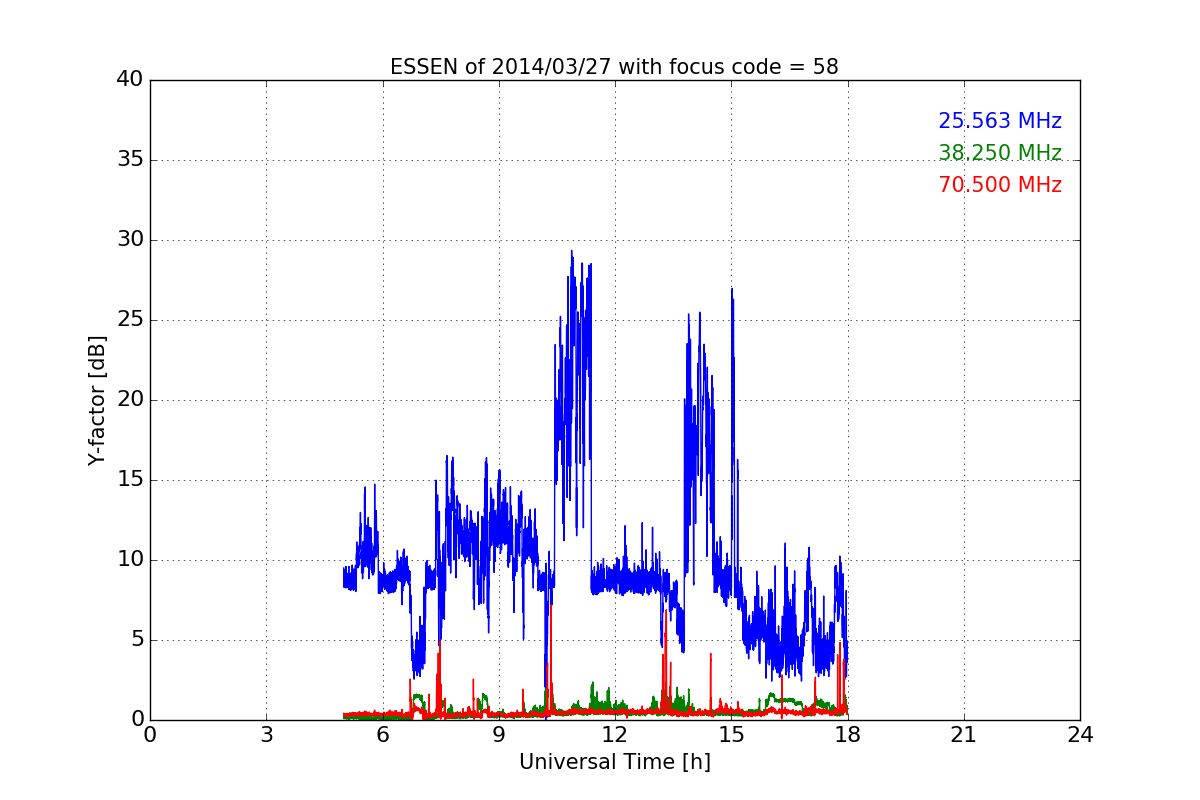Click the y-axis tick label 25
The height and width of the screenshot is (800, 1200).
[x=130, y=320]
